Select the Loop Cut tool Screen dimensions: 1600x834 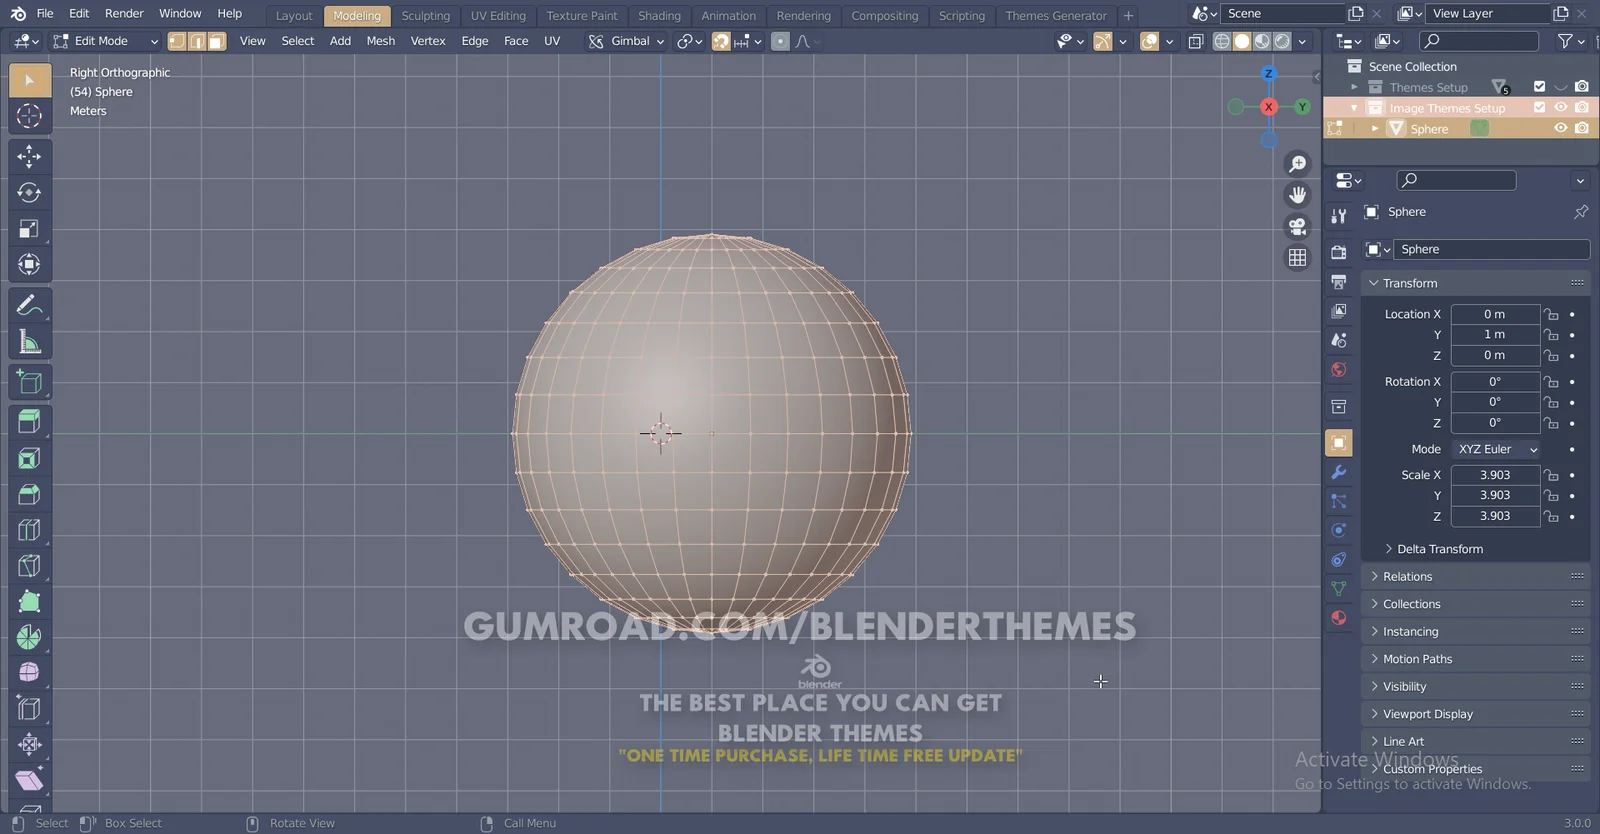[29, 530]
